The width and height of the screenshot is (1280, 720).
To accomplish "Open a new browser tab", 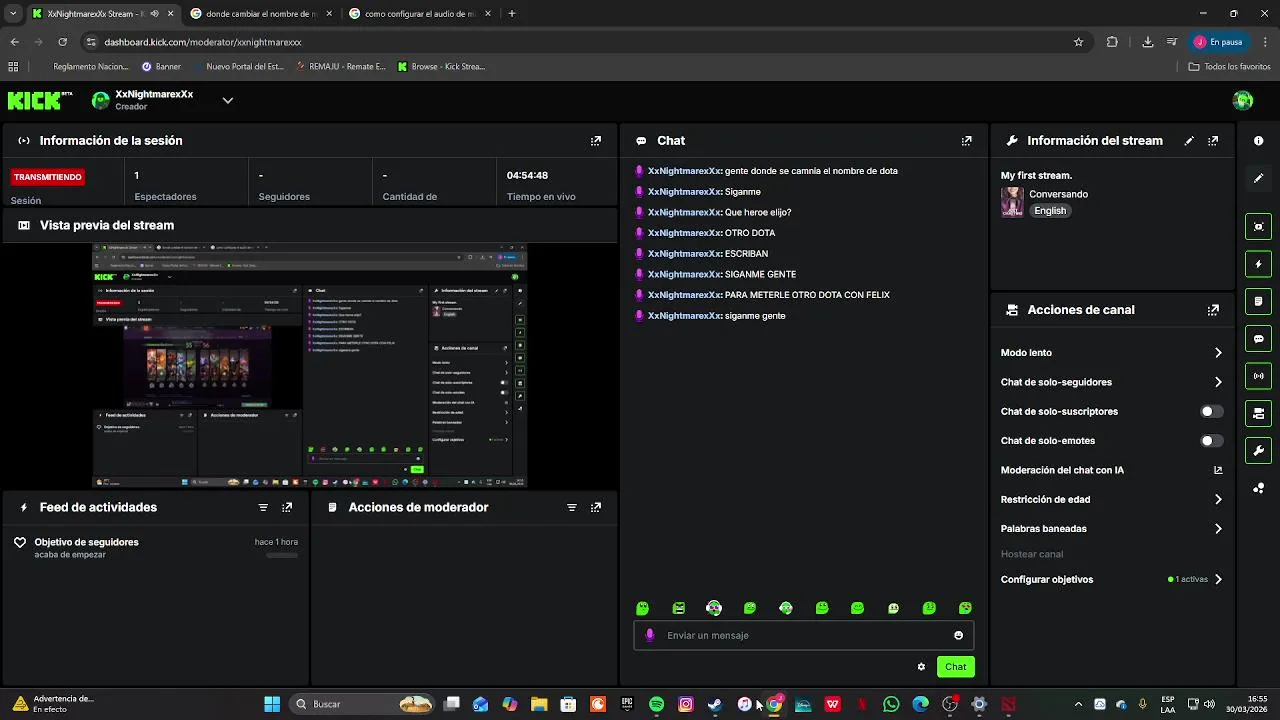I will pos(512,14).
